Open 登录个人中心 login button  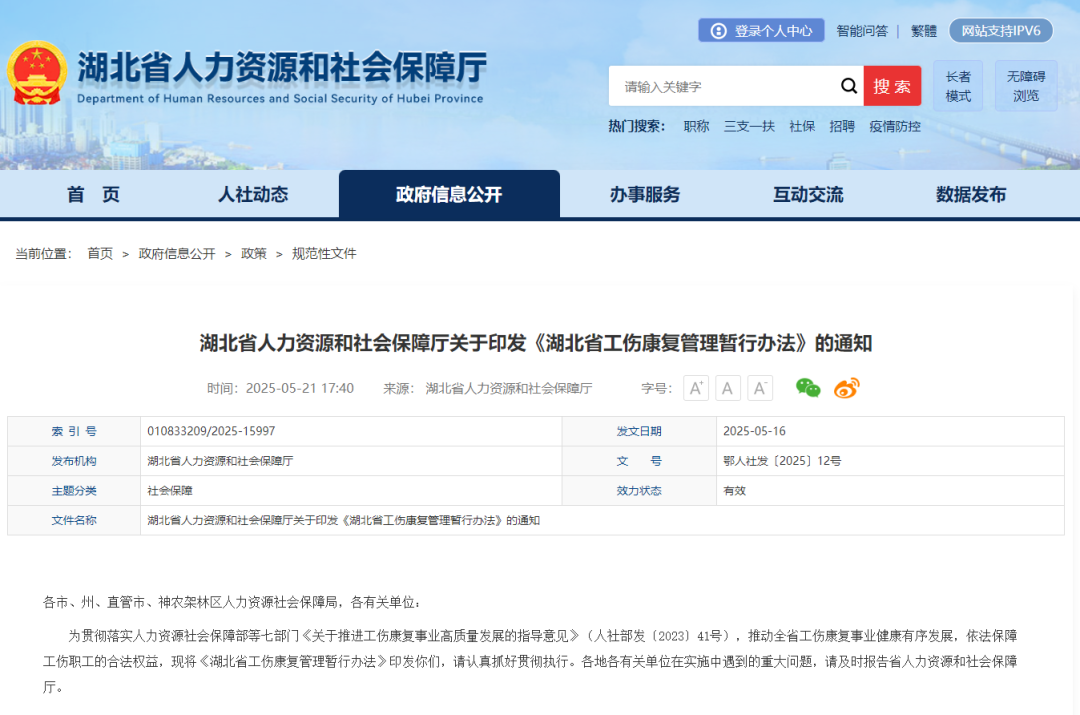[761, 31]
